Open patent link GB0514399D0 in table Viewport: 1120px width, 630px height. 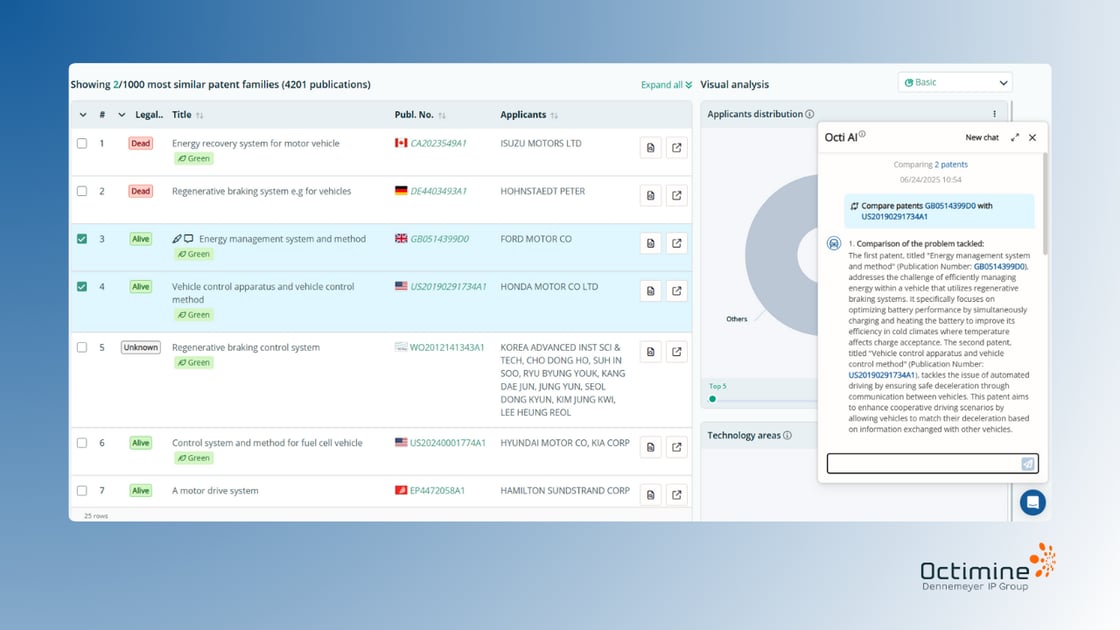tap(439, 239)
